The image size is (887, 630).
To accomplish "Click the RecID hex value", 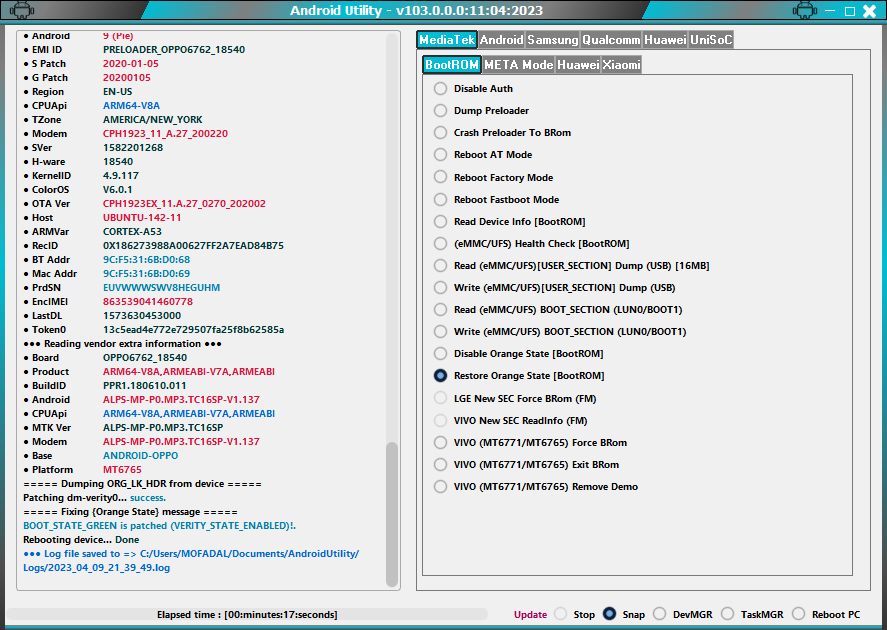I will click(193, 246).
